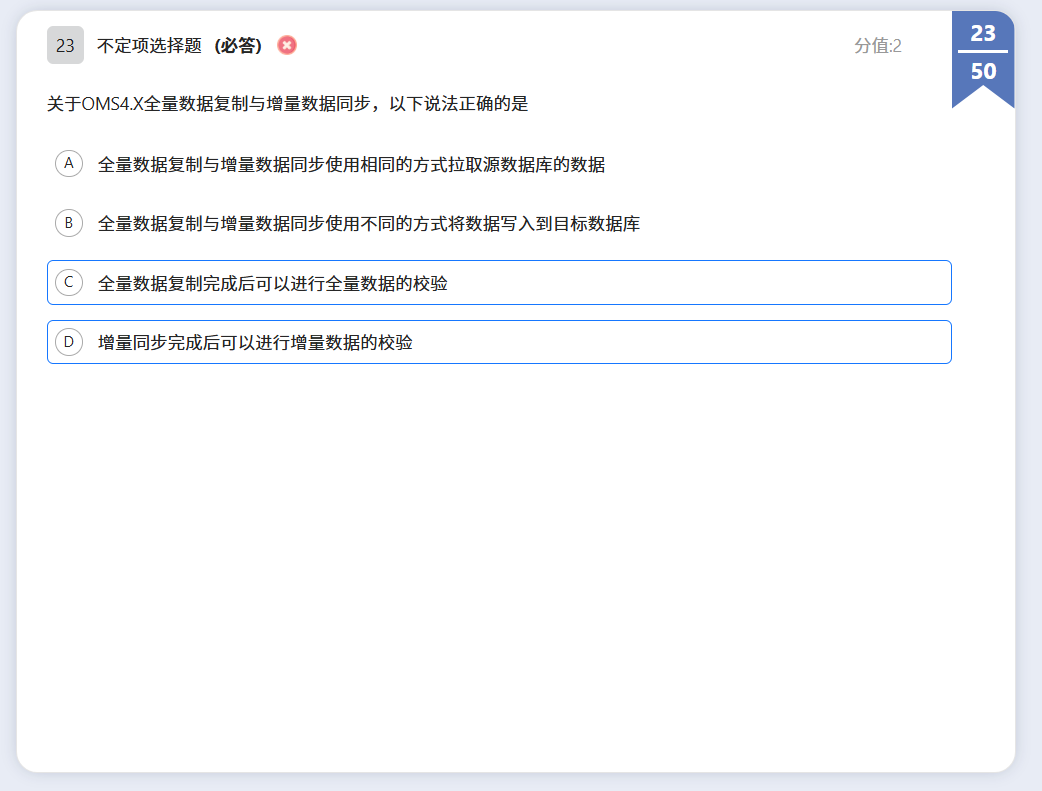This screenshot has width=1042, height=791.
Task: Choose answer text 全量数据复制与增量数据同步使用不同的方式将数据写入到目标数据库
Action: (x=368, y=224)
